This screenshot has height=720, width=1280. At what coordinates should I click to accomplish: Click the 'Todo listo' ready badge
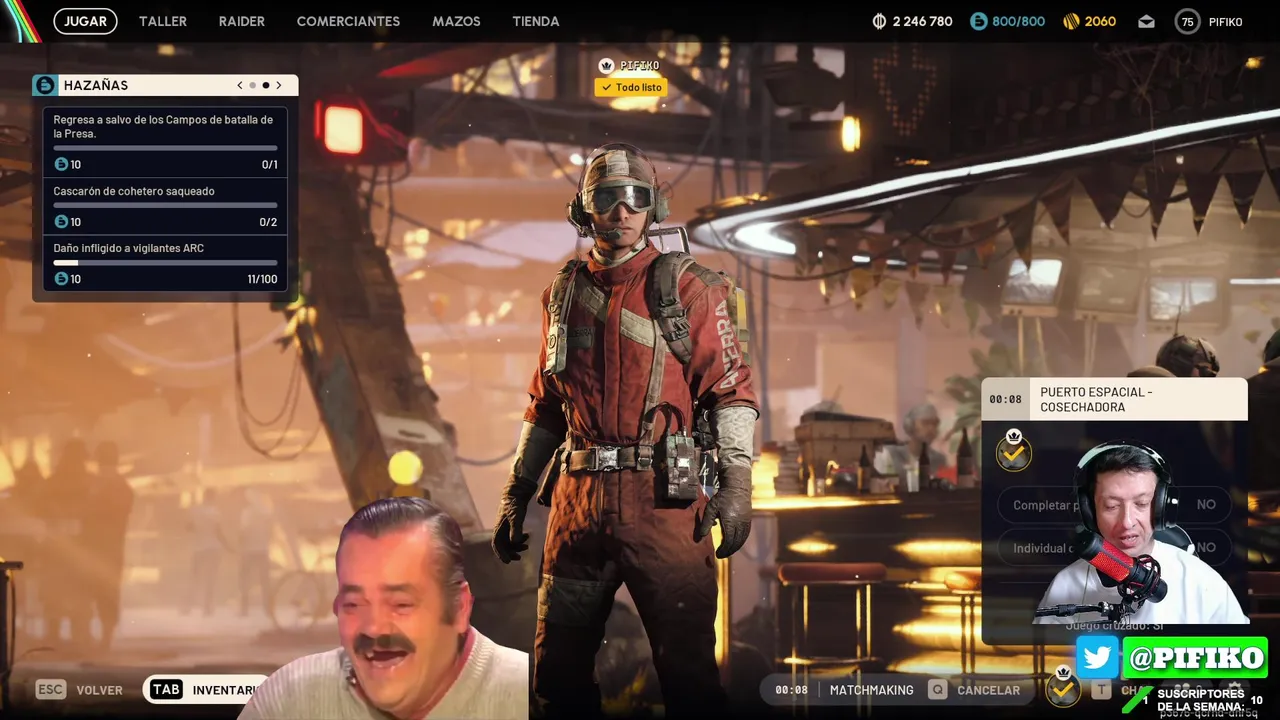(631, 87)
